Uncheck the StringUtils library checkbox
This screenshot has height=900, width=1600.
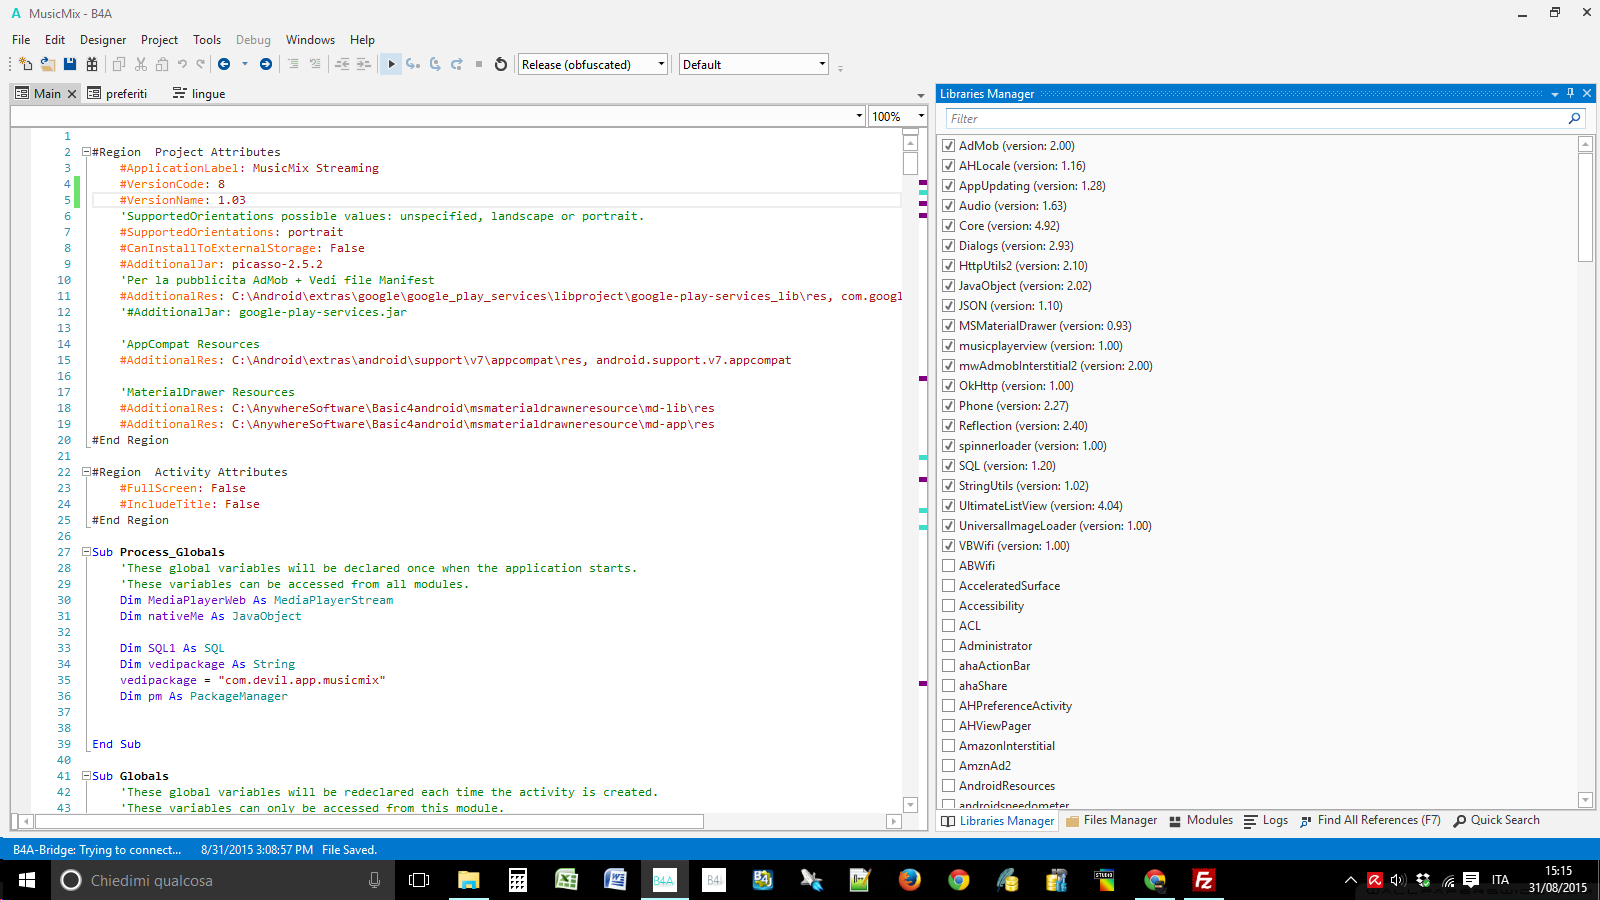949,486
